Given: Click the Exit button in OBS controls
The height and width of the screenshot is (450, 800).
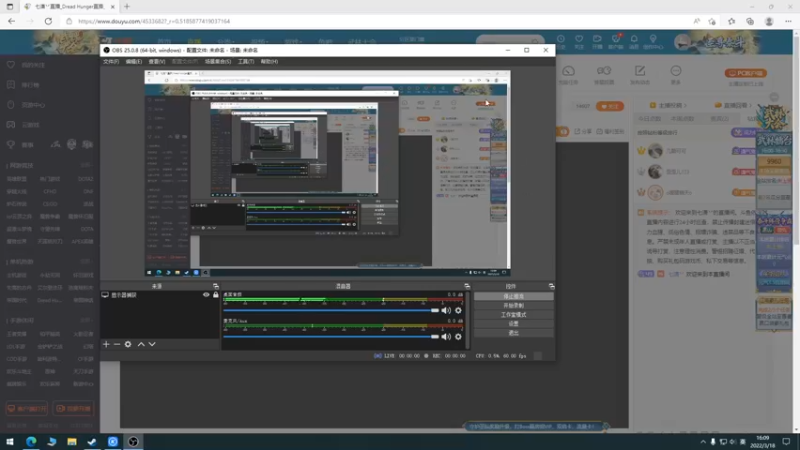Looking at the screenshot, I should tap(514, 333).
